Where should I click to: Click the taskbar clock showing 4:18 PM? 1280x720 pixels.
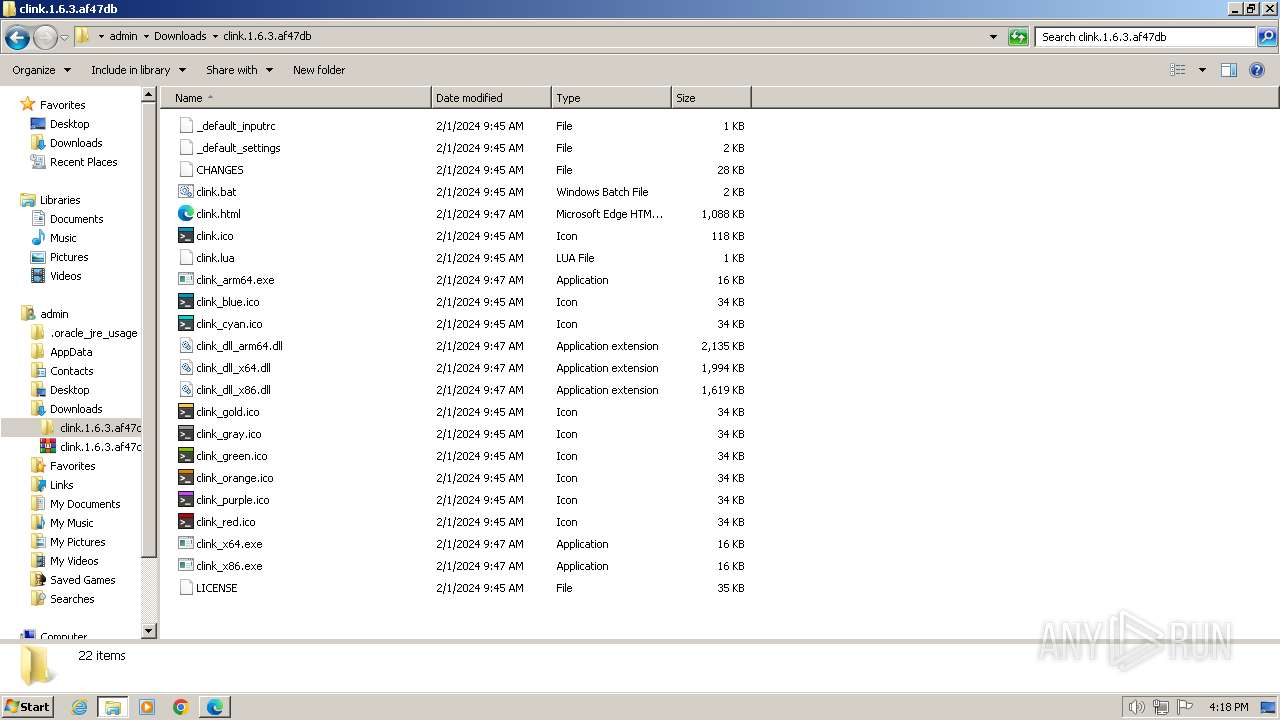(x=1228, y=707)
